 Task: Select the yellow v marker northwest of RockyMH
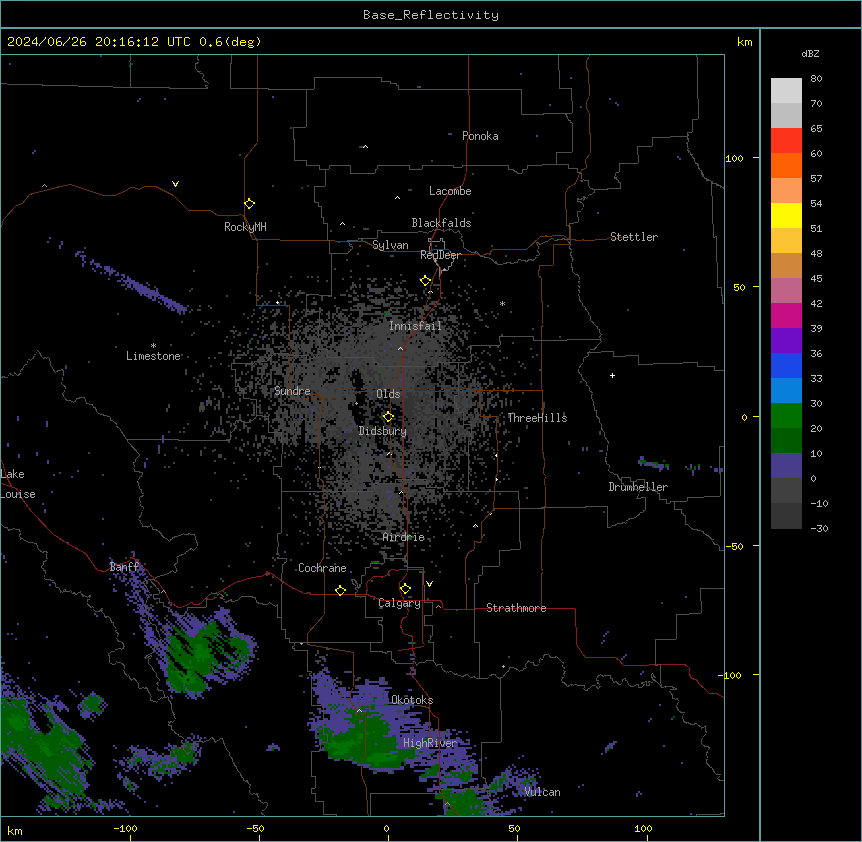coord(175,184)
